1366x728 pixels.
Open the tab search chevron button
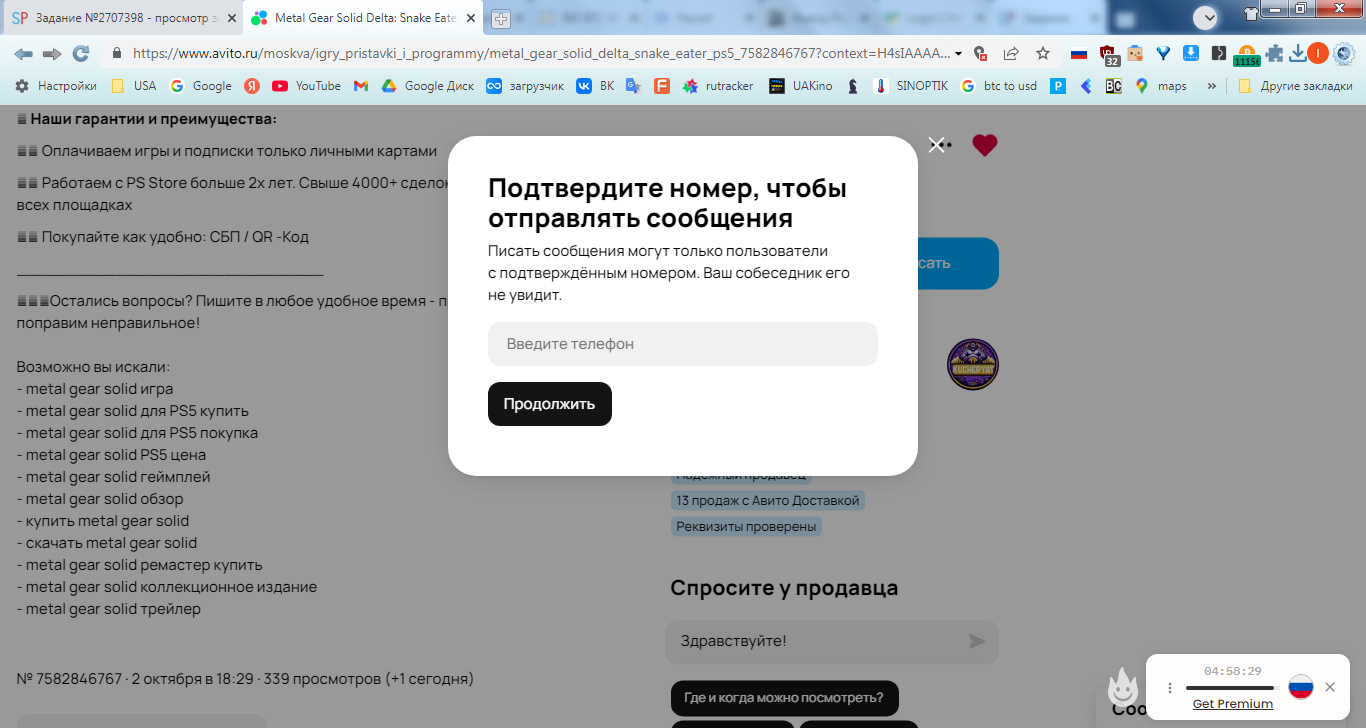1206,17
